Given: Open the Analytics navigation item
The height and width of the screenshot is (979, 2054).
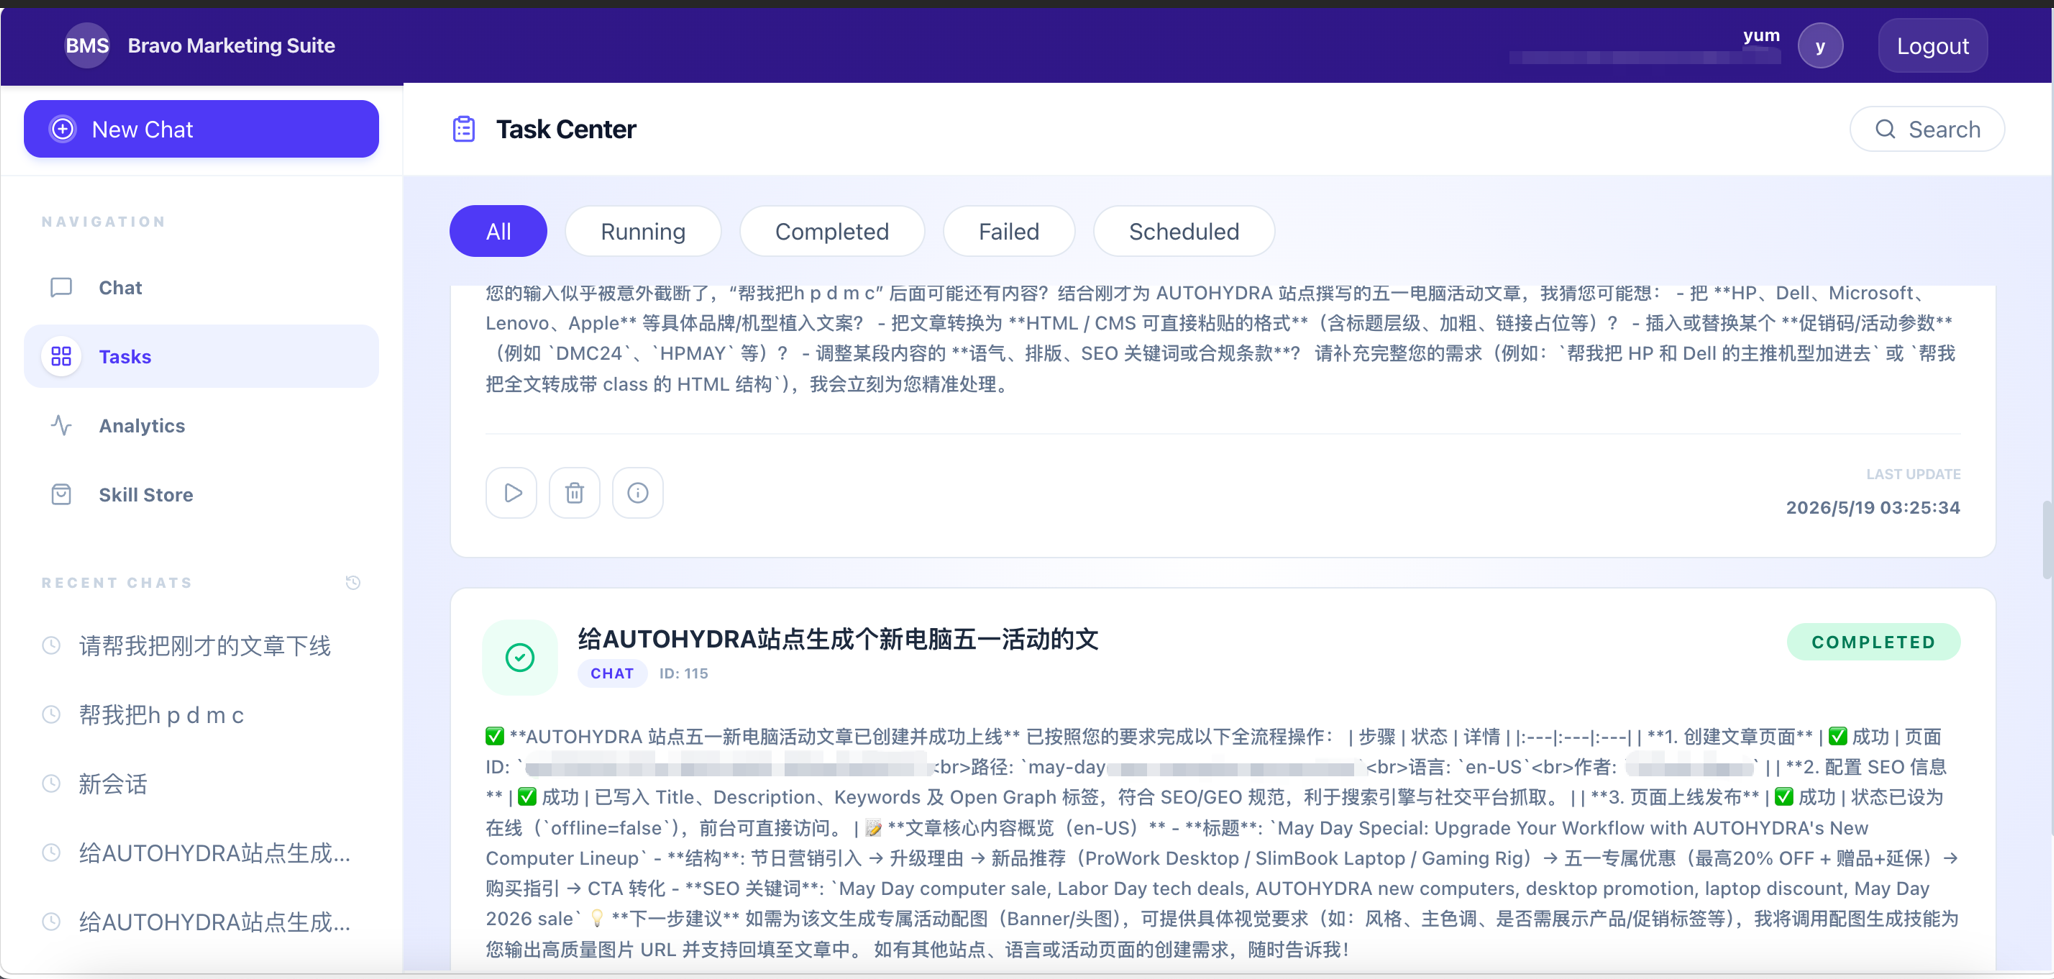Looking at the screenshot, I should click(201, 425).
